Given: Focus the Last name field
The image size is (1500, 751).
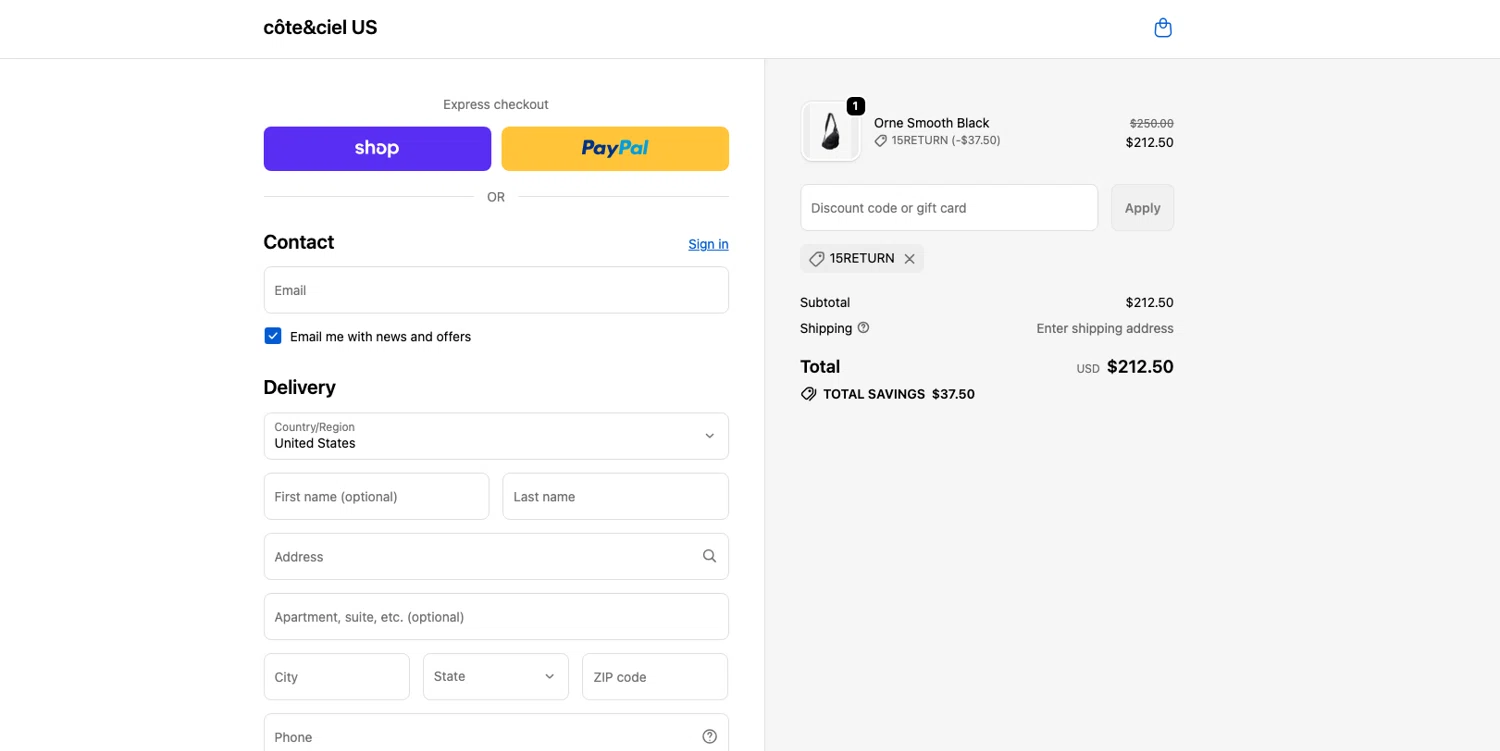Looking at the screenshot, I should [615, 497].
